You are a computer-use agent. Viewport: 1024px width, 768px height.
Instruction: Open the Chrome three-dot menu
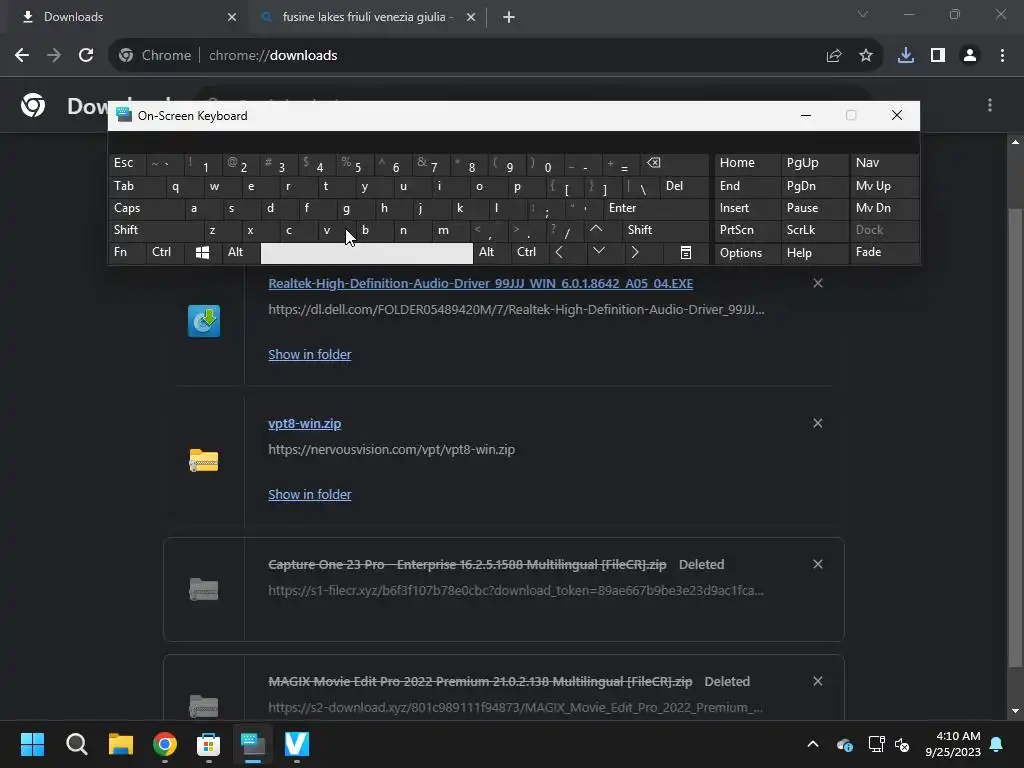[x=1002, y=56]
